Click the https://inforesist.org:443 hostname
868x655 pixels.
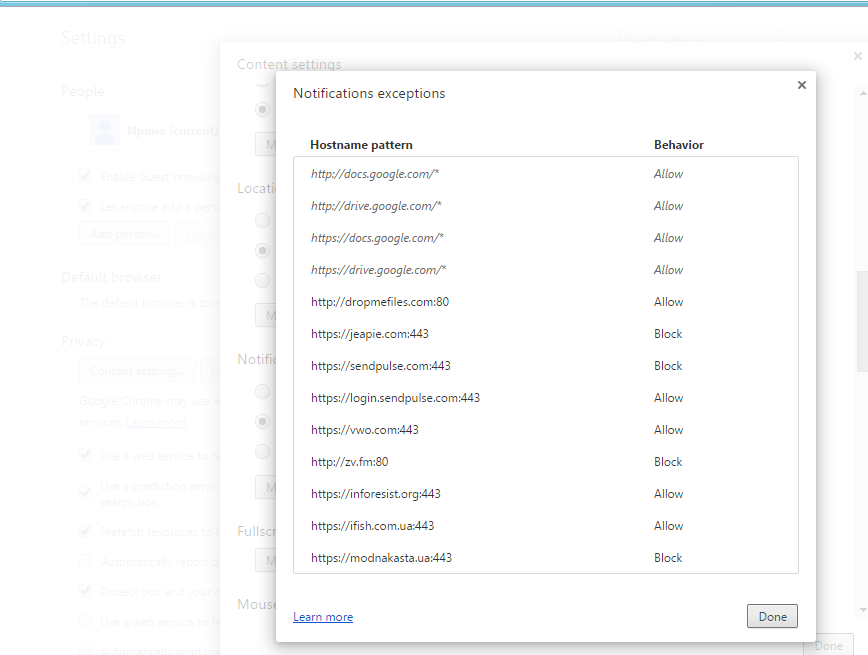click(375, 494)
